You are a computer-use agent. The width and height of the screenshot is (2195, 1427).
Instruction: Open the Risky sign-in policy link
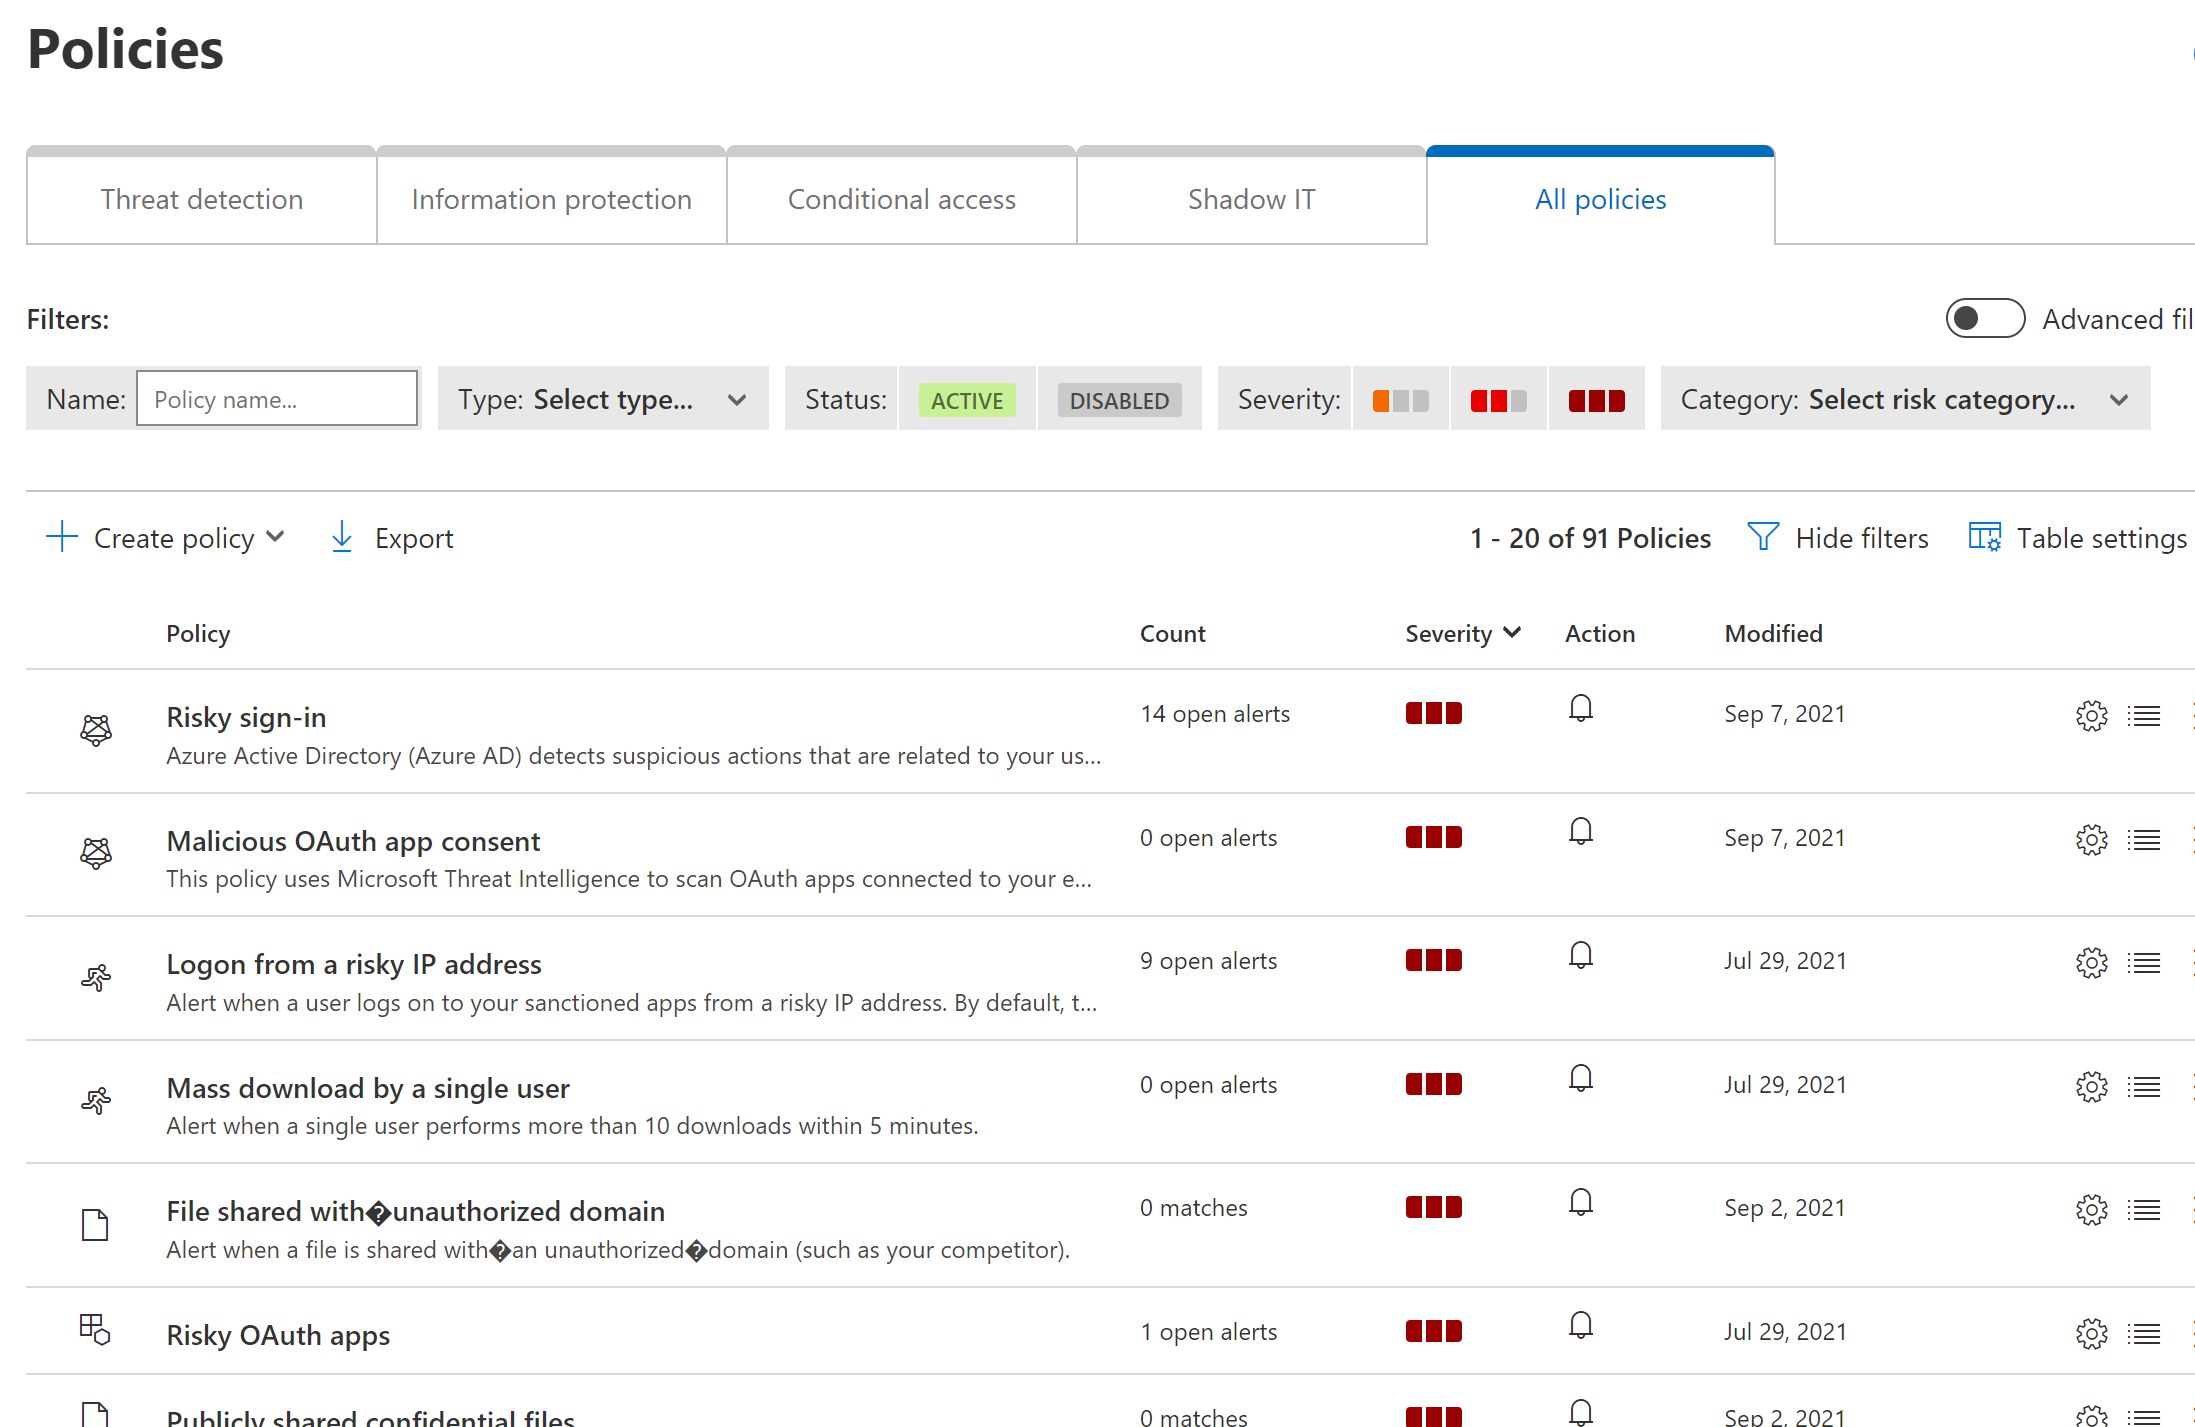pos(246,718)
